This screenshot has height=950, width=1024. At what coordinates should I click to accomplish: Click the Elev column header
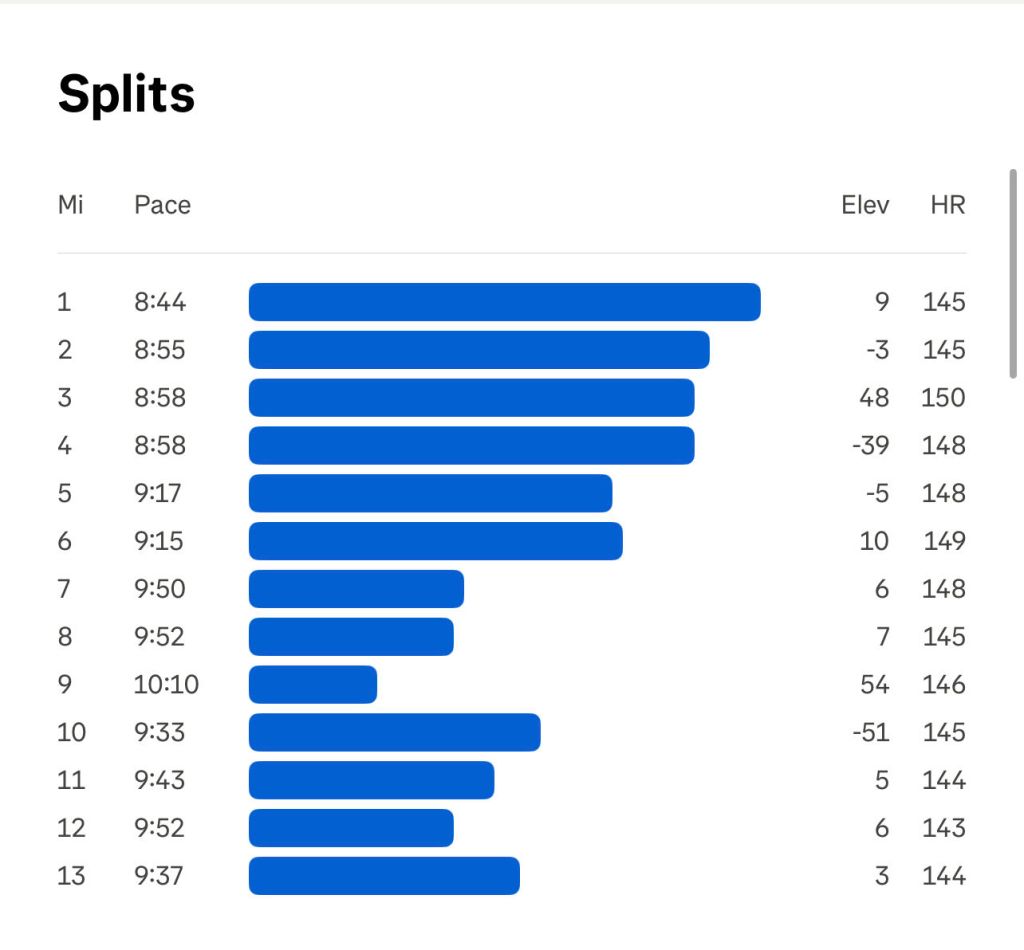pos(865,205)
